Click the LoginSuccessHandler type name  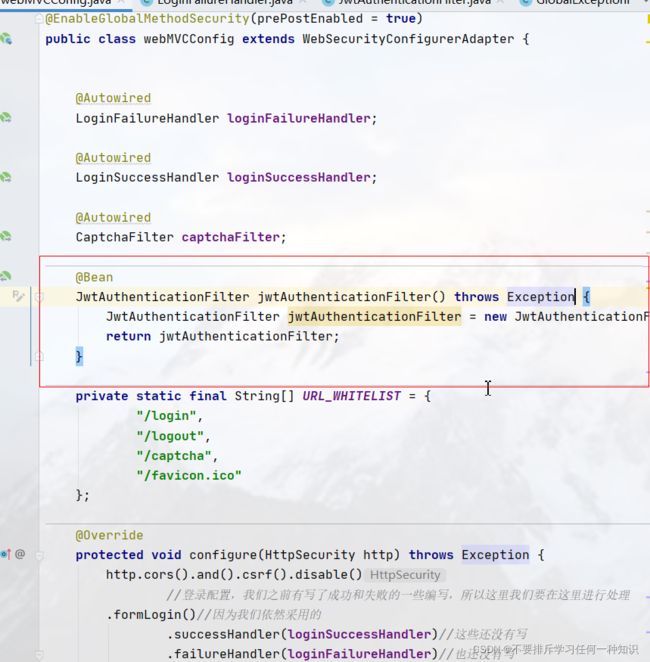coord(147,177)
